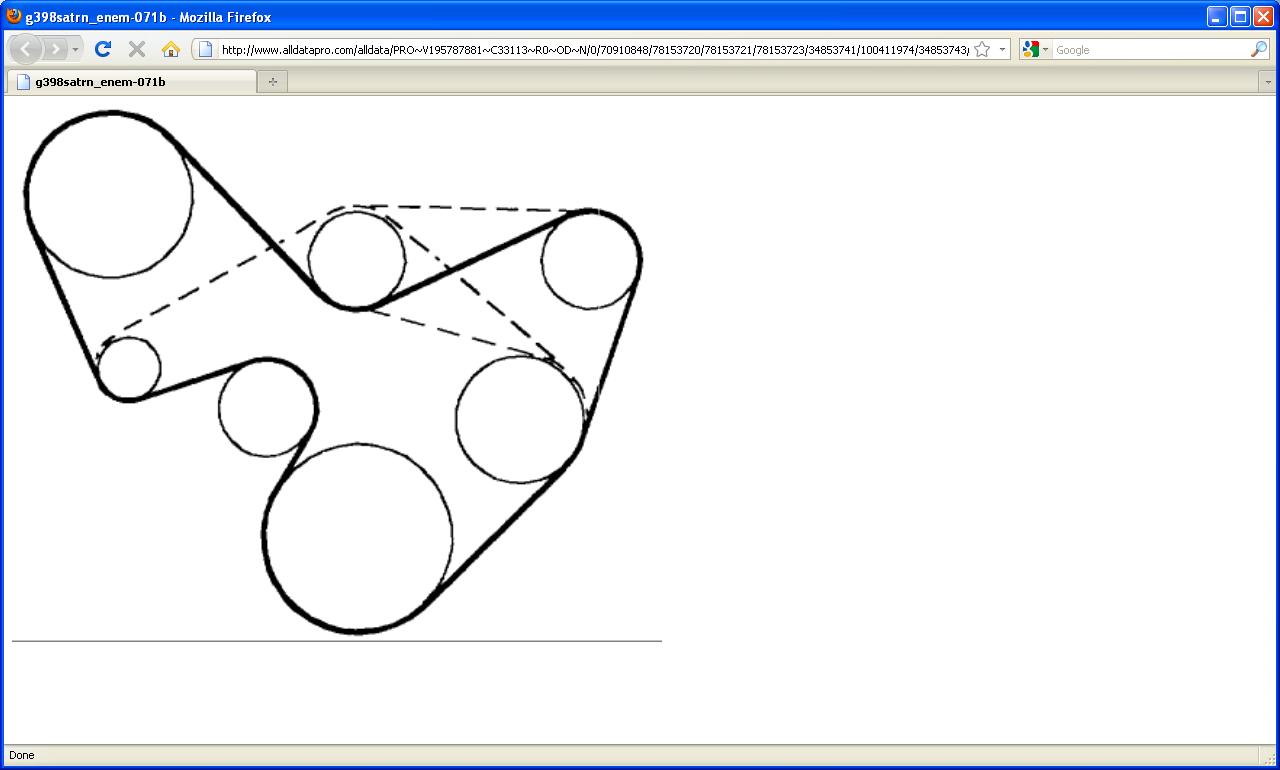Screen dimensions: 1280x770
Task: Focus the Google search box
Action: pos(1150,49)
